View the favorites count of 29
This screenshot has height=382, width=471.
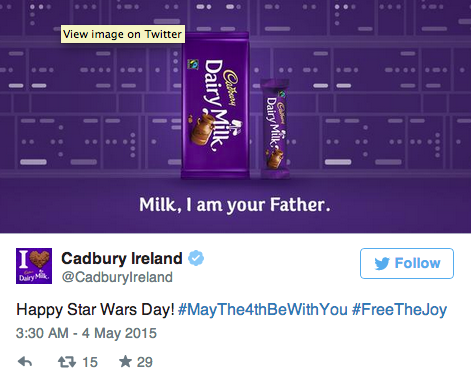145,362
